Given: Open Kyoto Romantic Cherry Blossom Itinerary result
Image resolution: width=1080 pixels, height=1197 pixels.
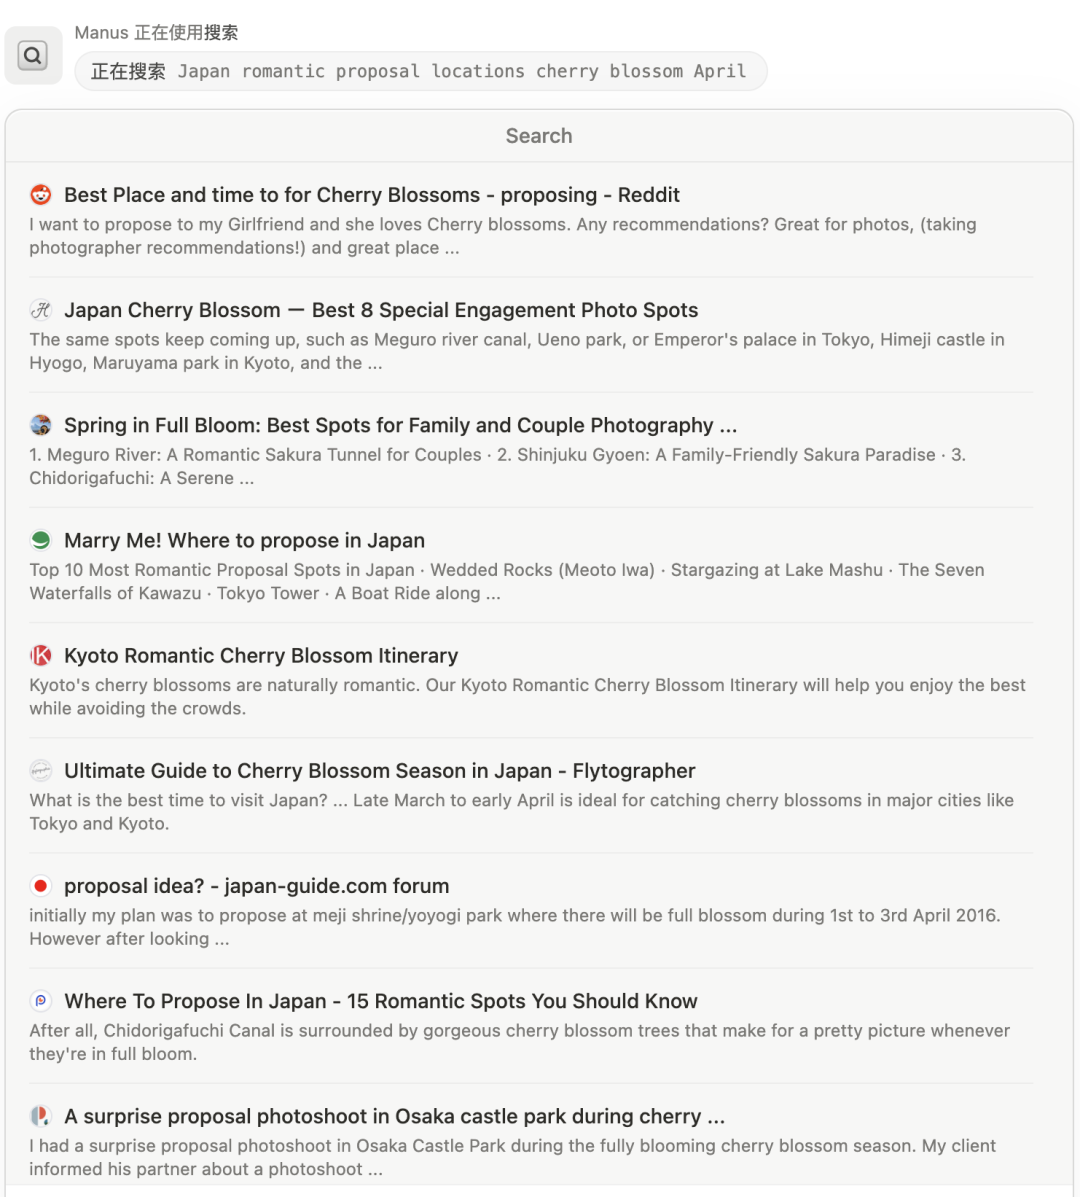Looking at the screenshot, I should (260, 655).
